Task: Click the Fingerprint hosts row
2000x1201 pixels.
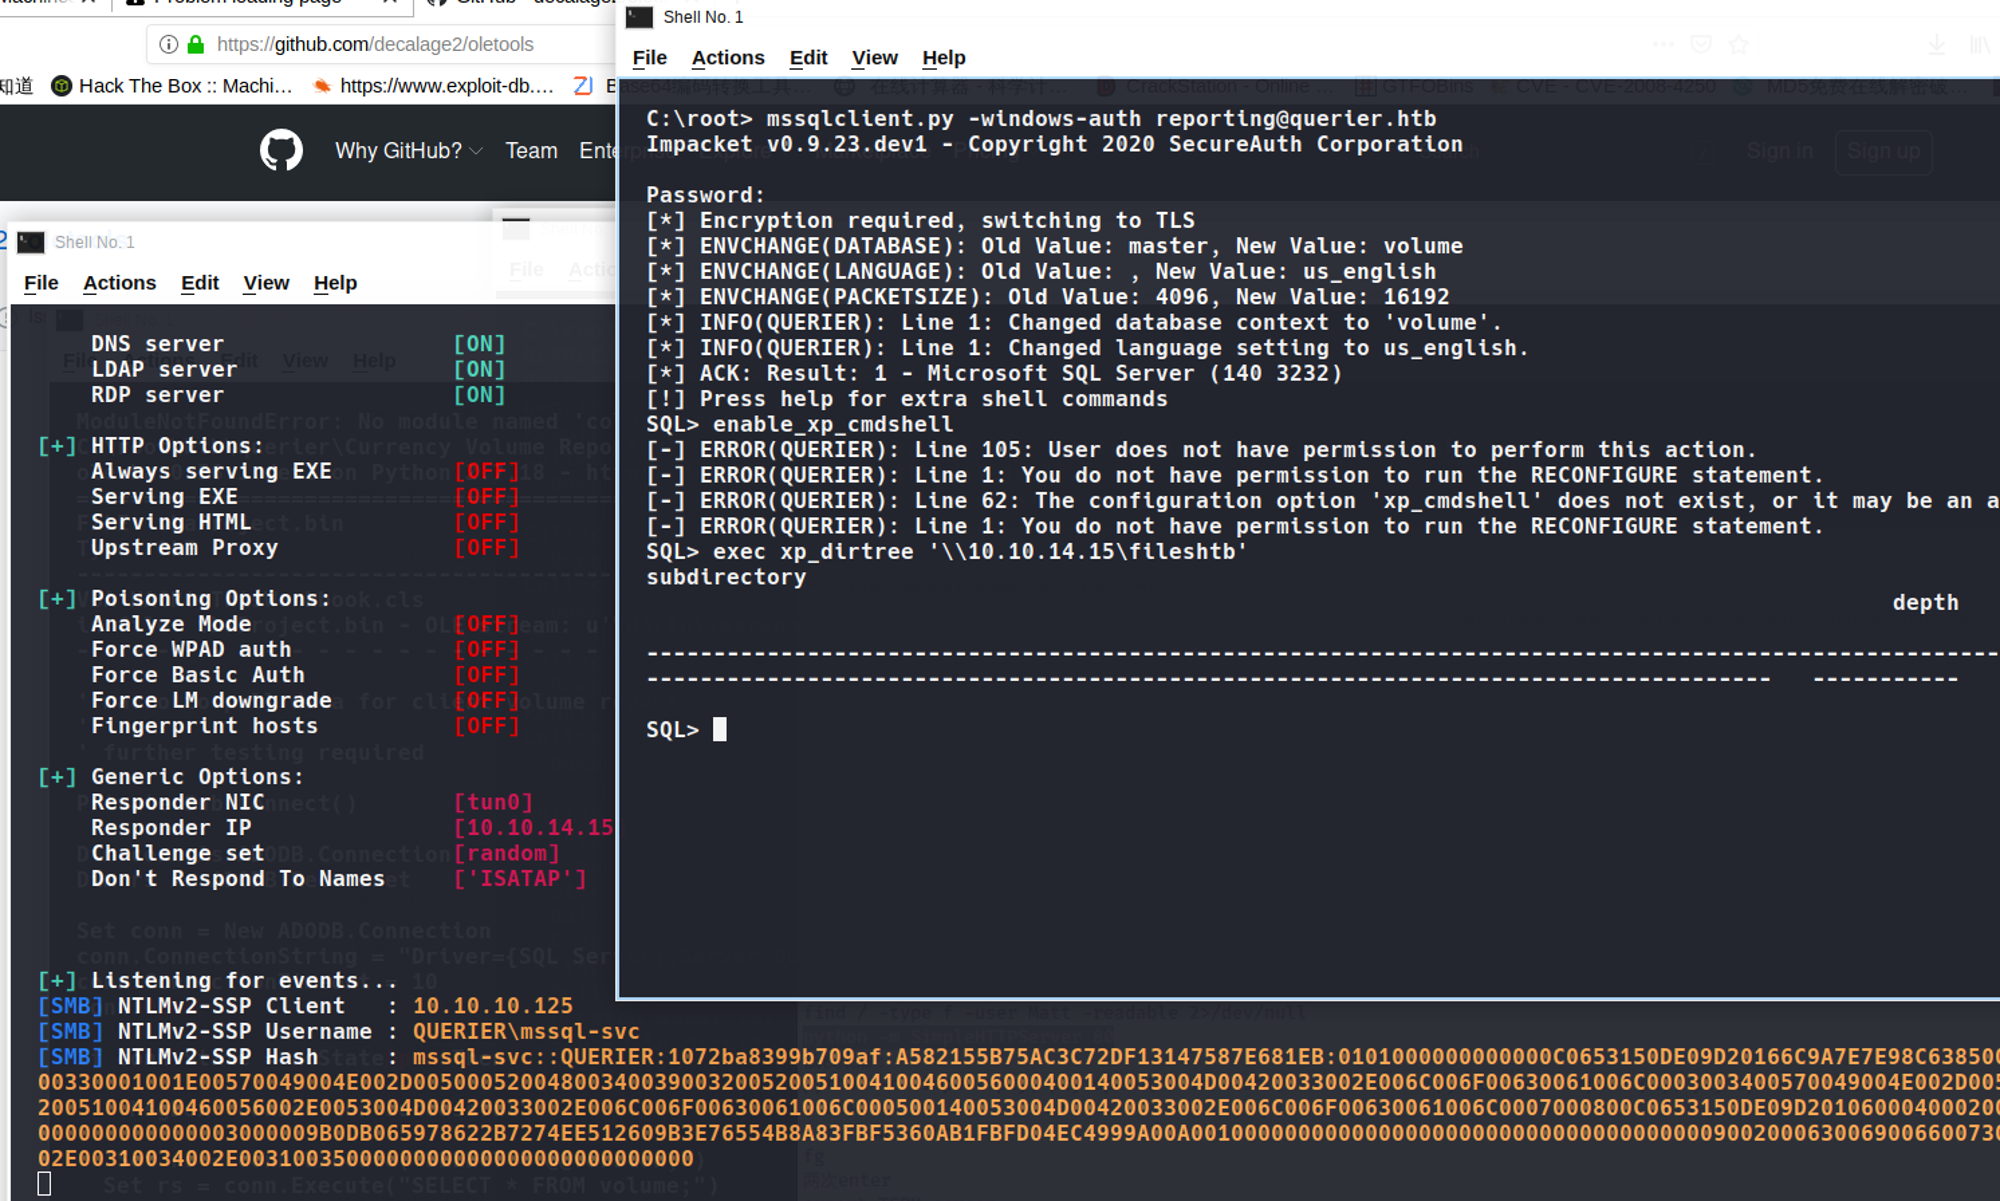Action: coord(305,727)
